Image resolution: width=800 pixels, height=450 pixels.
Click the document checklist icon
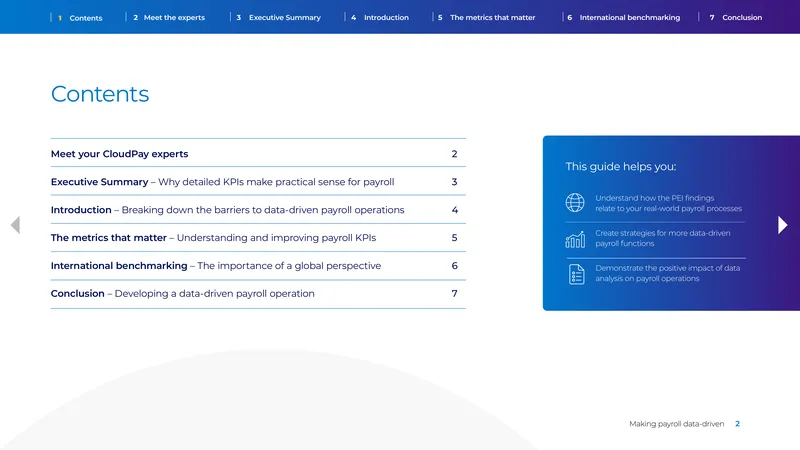tap(577, 274)
